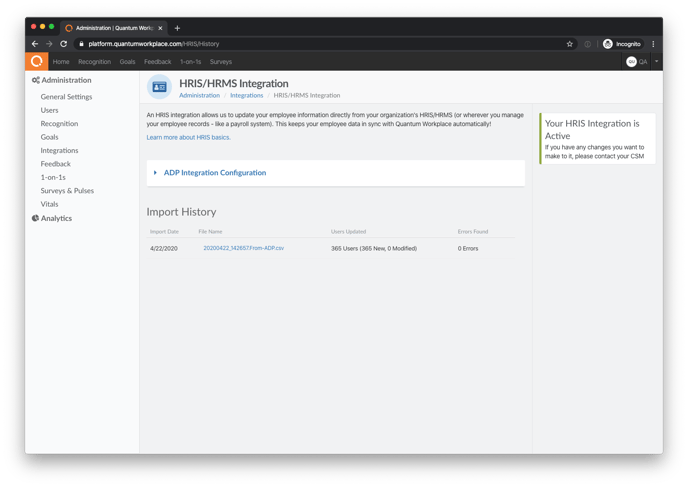The width and height of the screenshot is (688, 487).
Task: Click the ADP Integration Configuration title
Action: 215,173
